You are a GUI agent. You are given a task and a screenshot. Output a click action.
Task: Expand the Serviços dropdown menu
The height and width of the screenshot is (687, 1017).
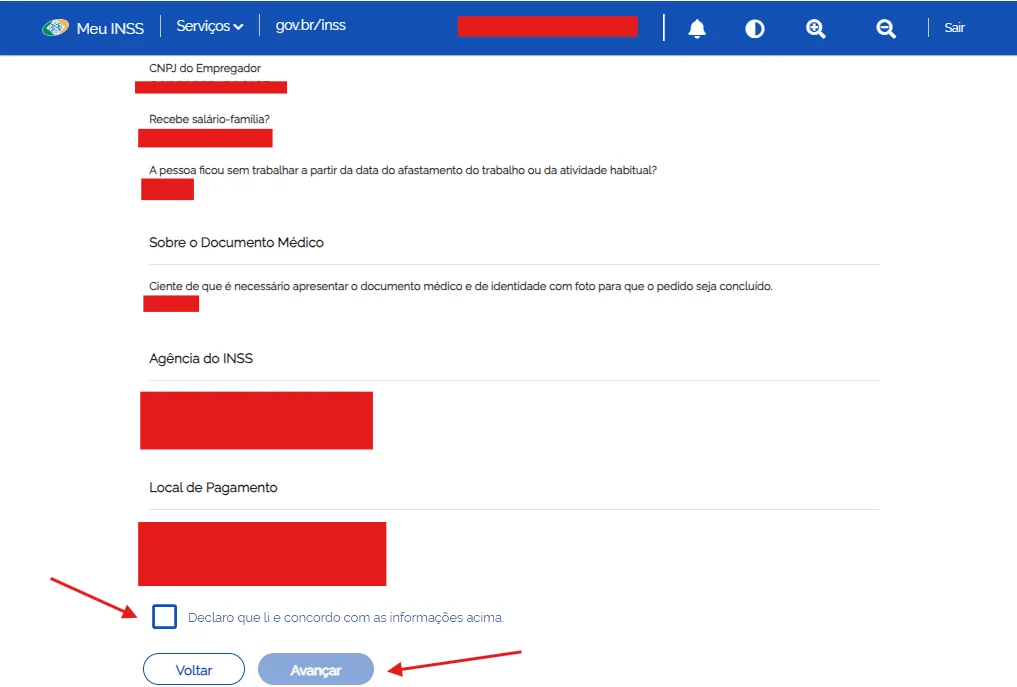click(x=209, y=26)
